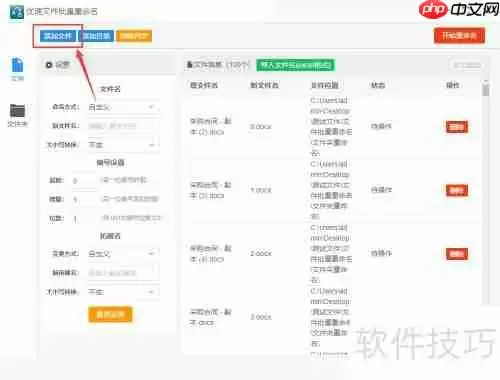Click the orange clear-list button in top toolbar

click(x=134, y=36)
